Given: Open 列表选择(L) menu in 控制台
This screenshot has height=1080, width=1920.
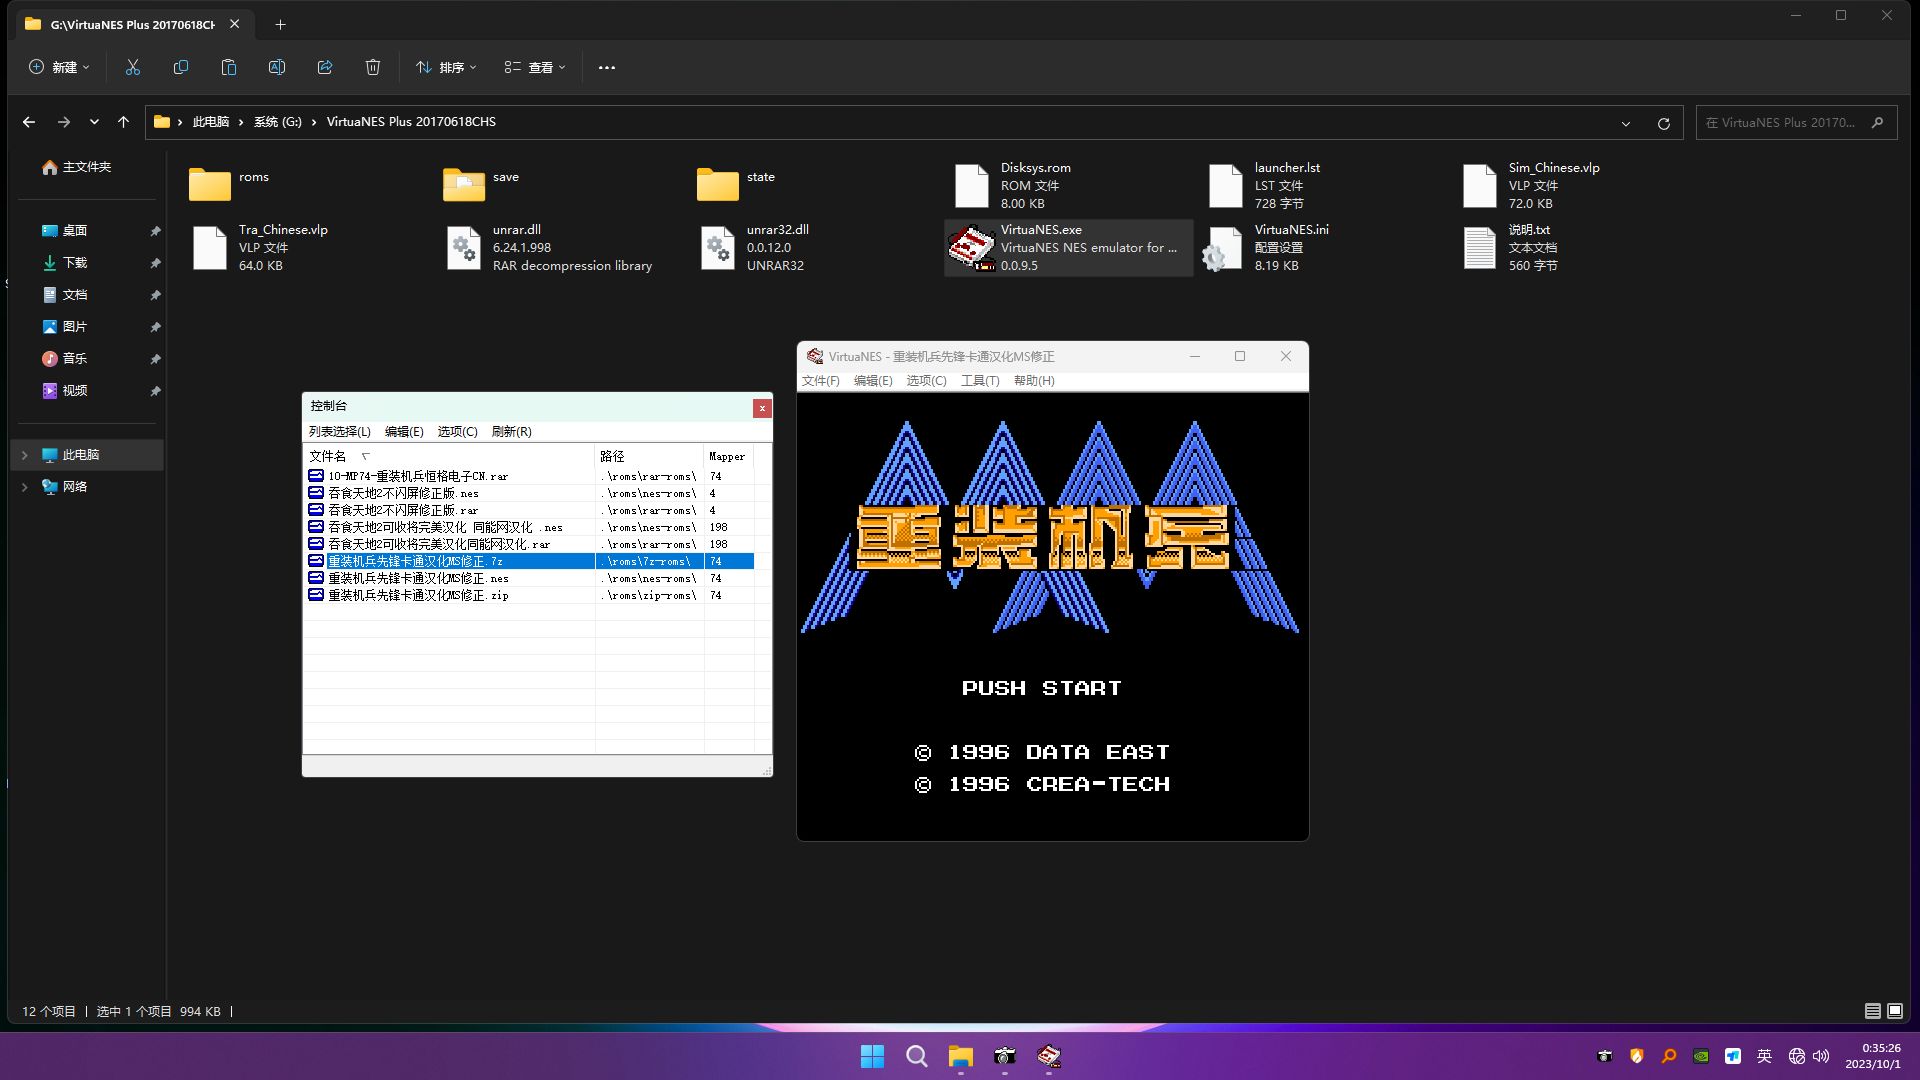Looking at the screenshot, I should click(340, 432).
